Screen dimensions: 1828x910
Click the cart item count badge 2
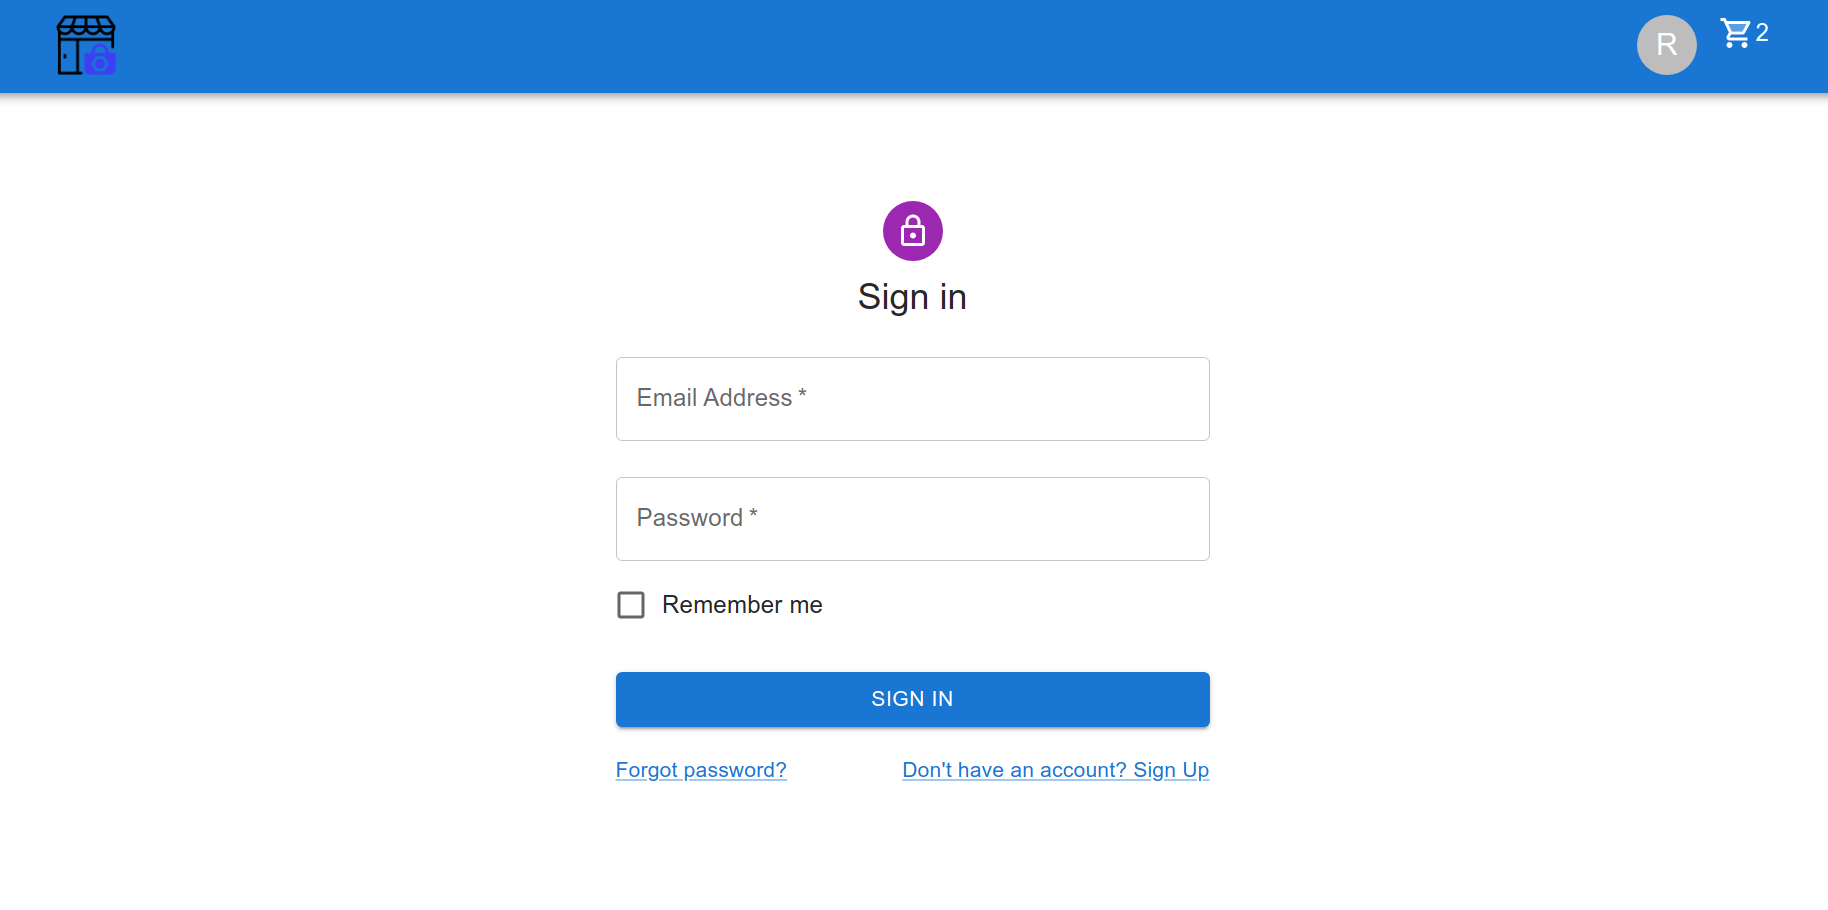(1762, 33)
